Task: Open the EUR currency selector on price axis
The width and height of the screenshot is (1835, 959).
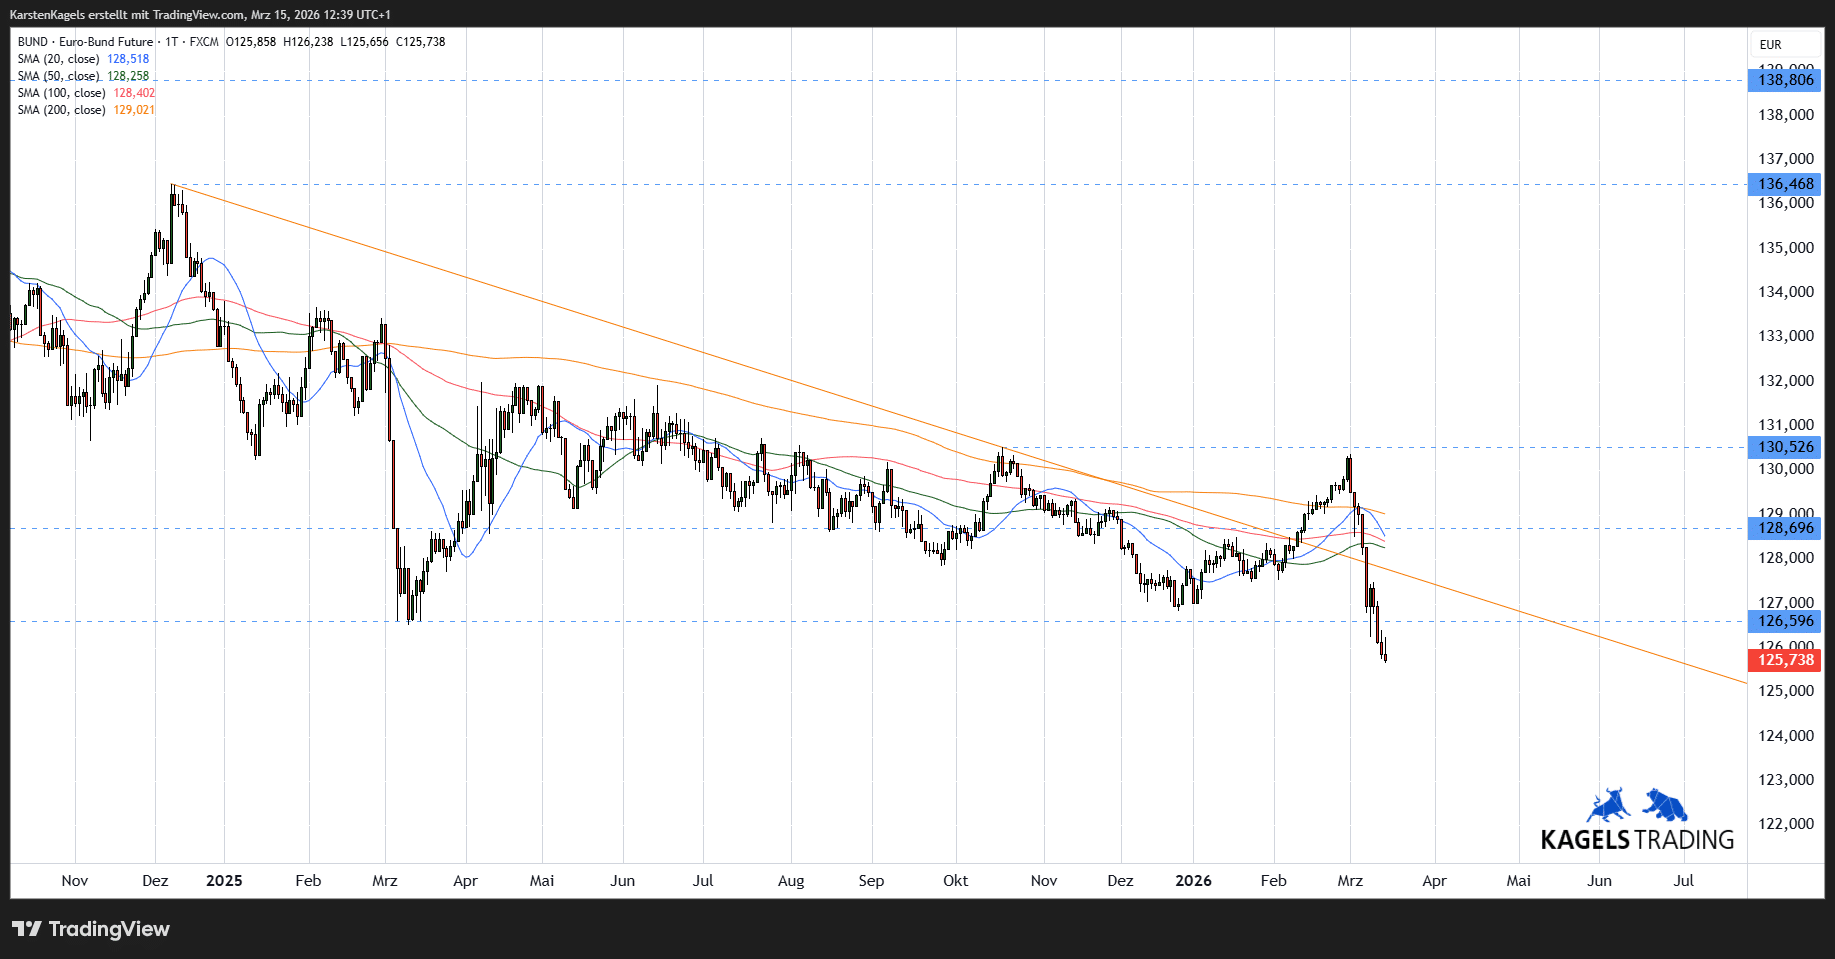Action: coord(1770,45)
